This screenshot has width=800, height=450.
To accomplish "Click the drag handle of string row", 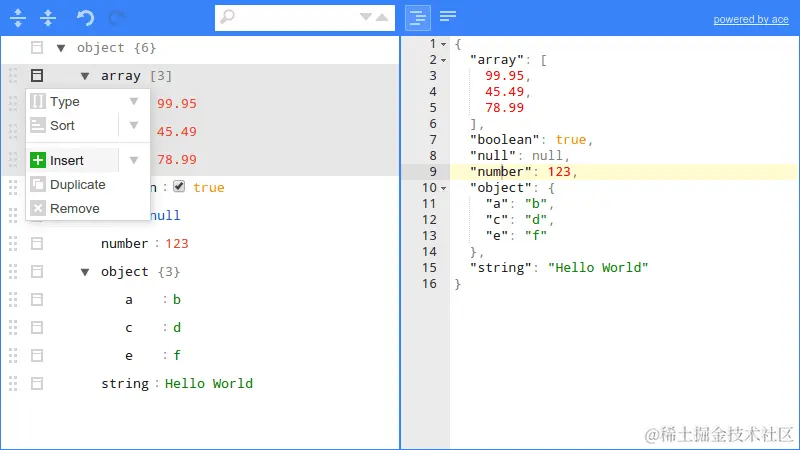I will coord(13,384).
